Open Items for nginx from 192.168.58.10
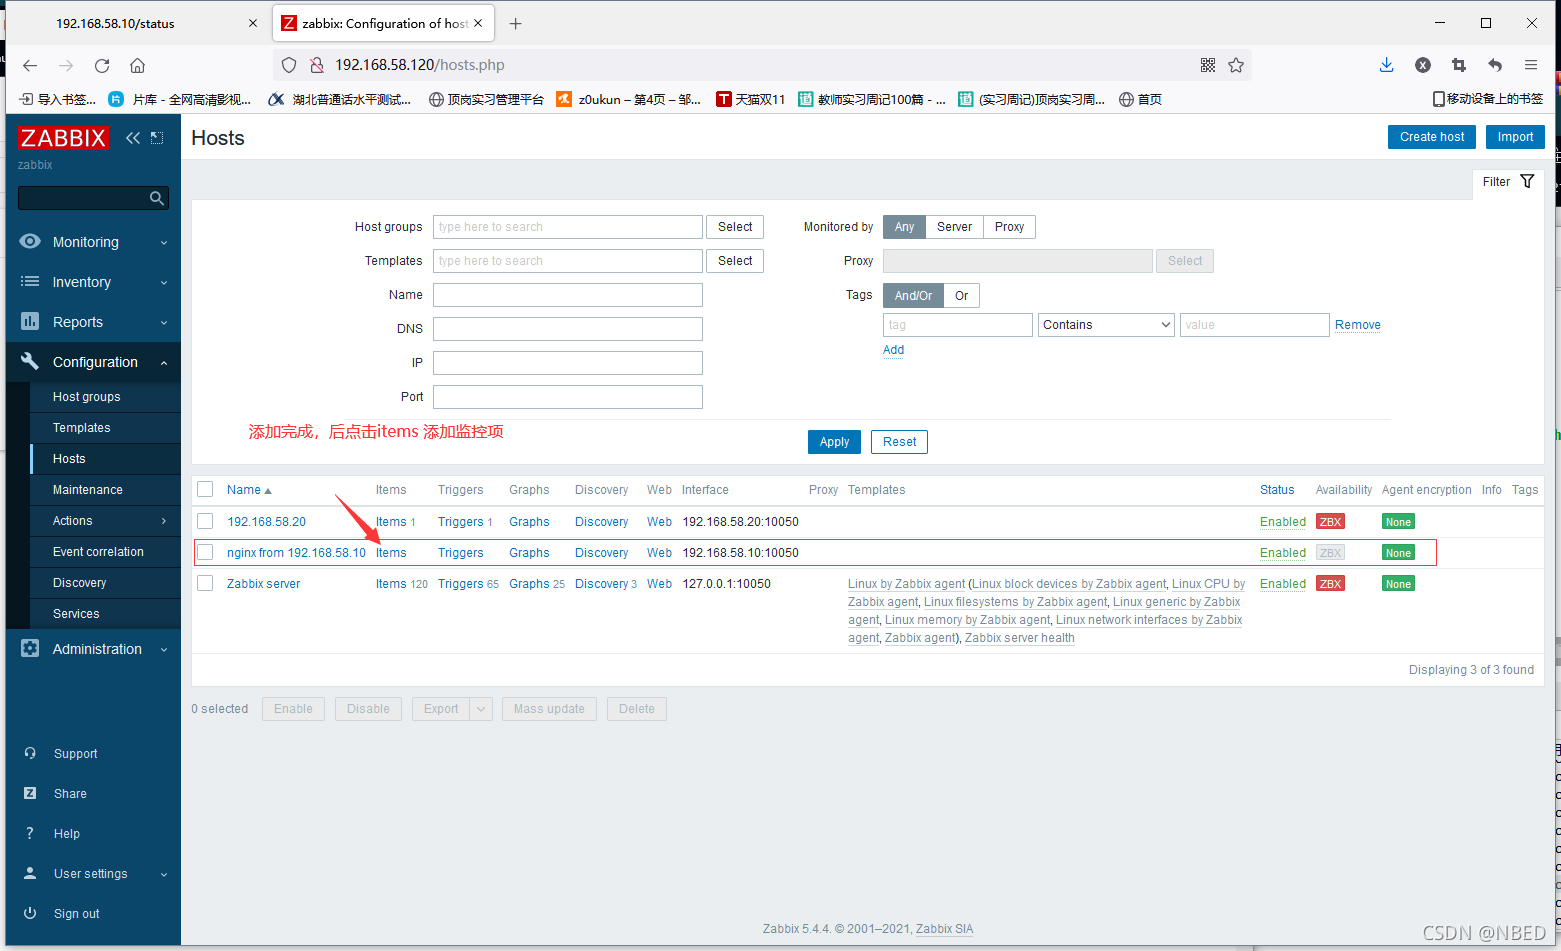 pyautogui.click(x=391, y=553)
